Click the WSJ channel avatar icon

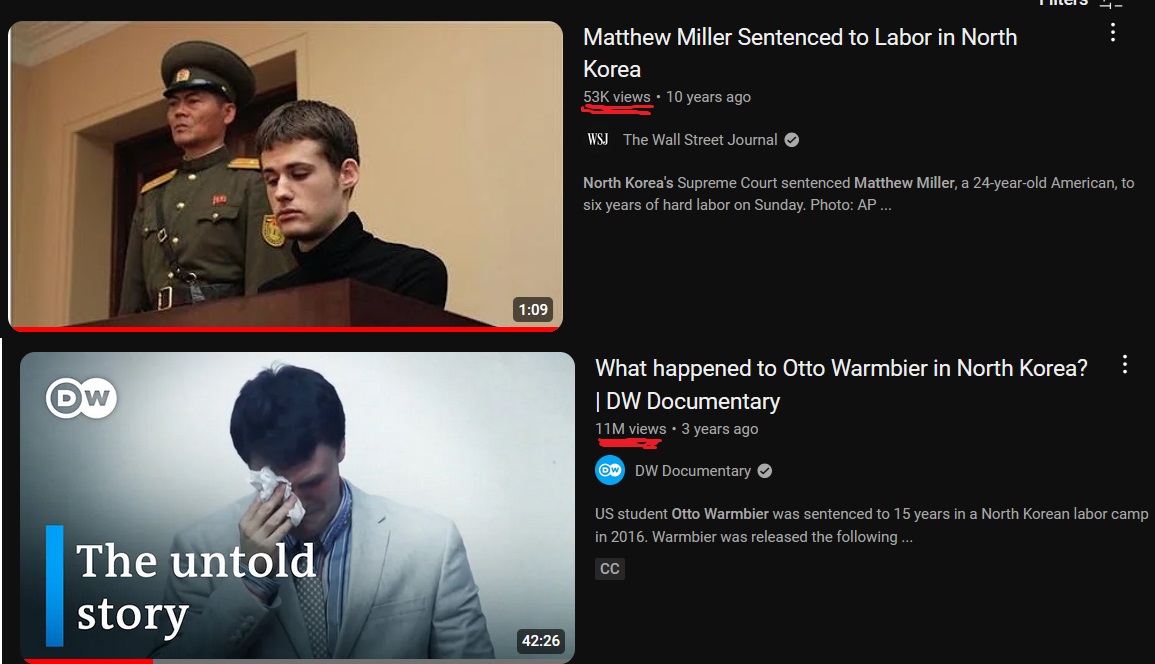tap(597, 139)
